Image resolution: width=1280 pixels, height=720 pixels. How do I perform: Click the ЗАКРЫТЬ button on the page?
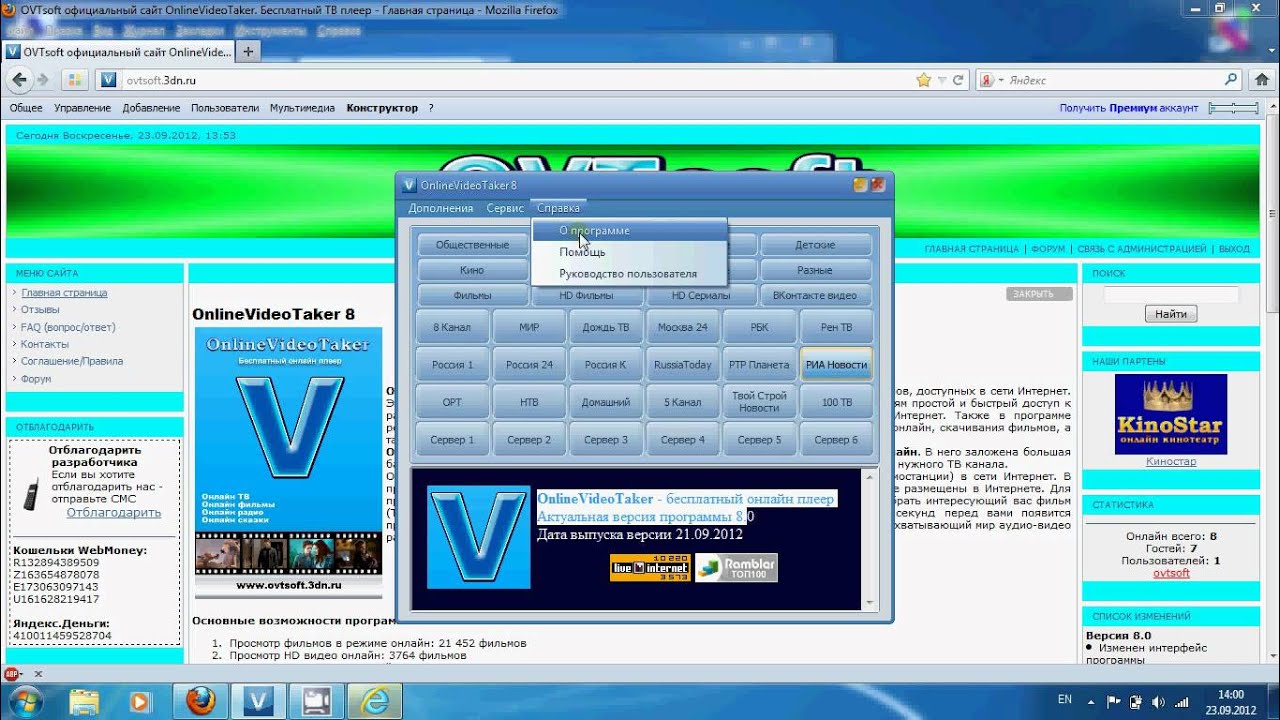click(x=1039, y=294)
